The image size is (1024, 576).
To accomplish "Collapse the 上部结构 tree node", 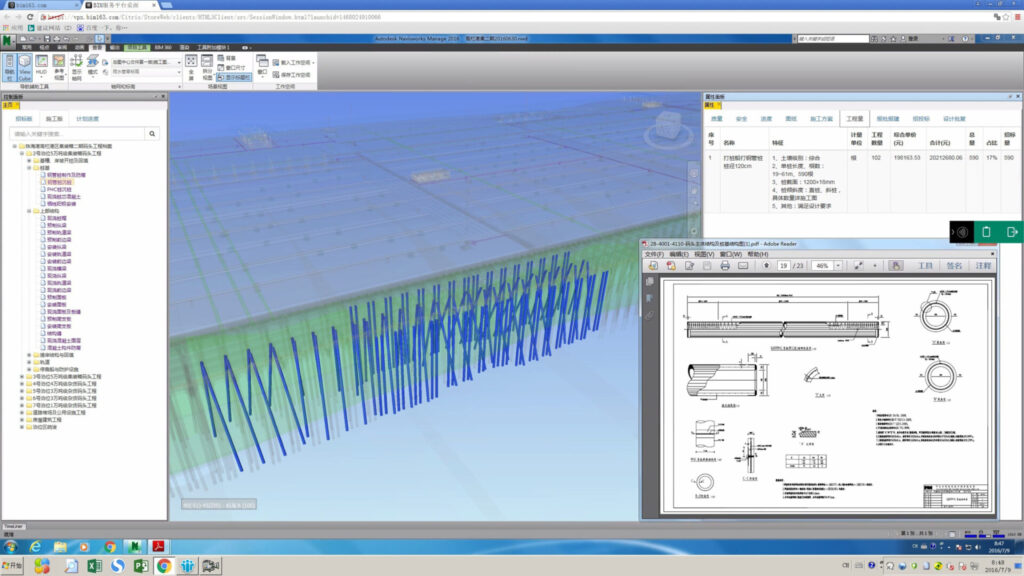I will click(x=30, y=211).
